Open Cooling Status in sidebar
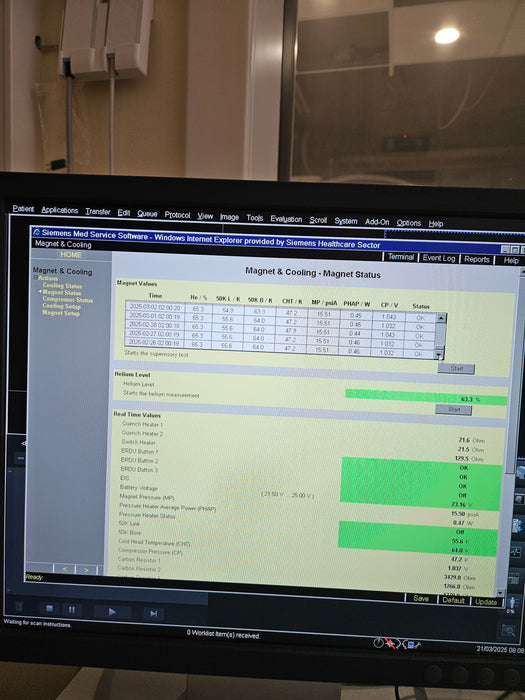This screenshot has width=525, height=700. (62, 286)
